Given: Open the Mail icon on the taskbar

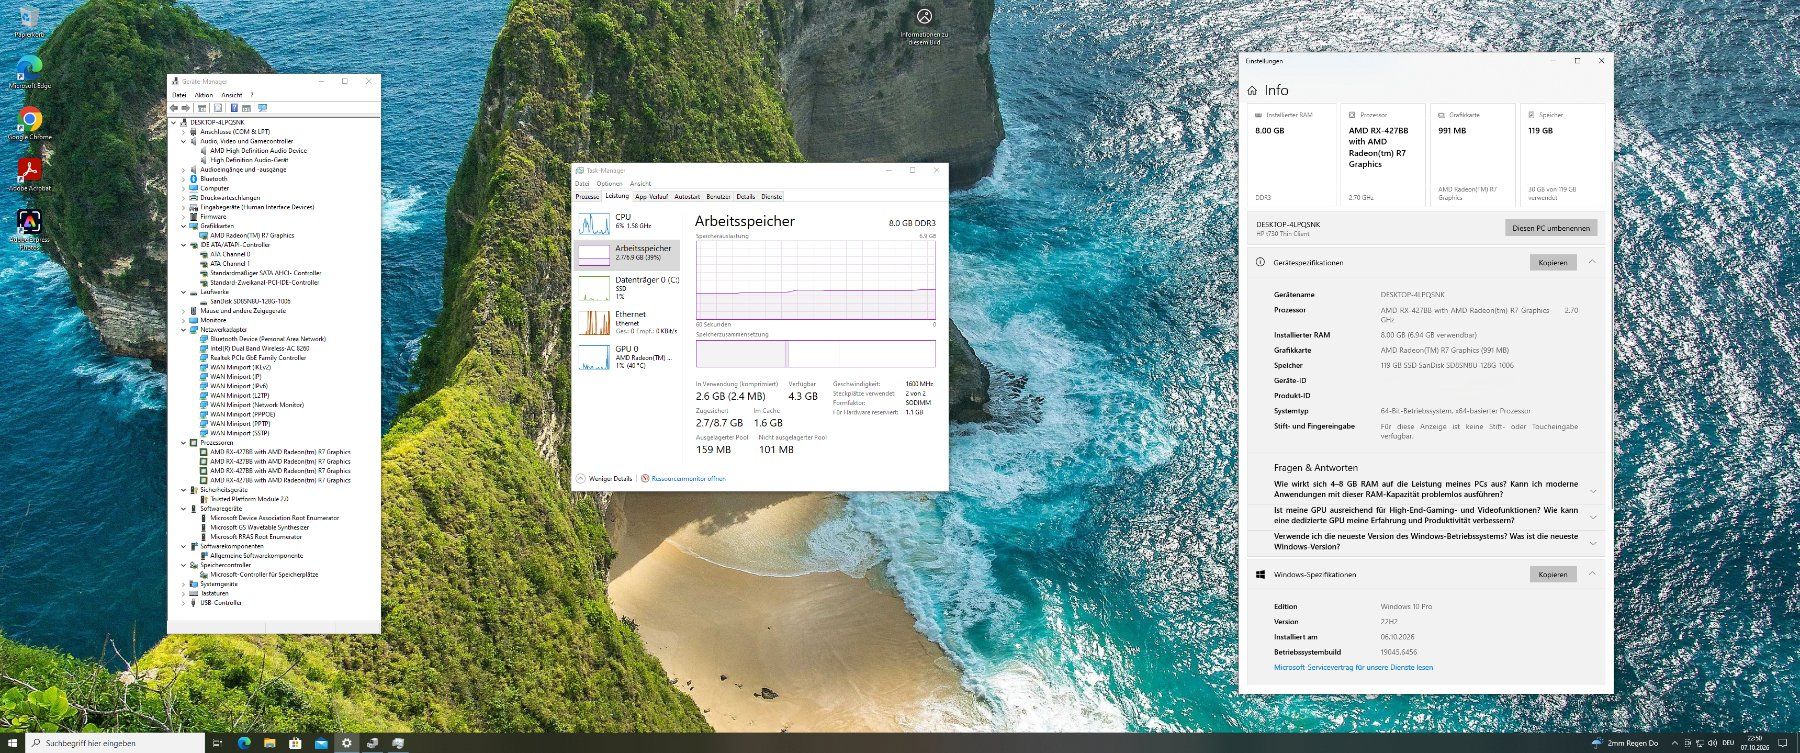Looking at the screenshot, I should click(x=321, y=743).
